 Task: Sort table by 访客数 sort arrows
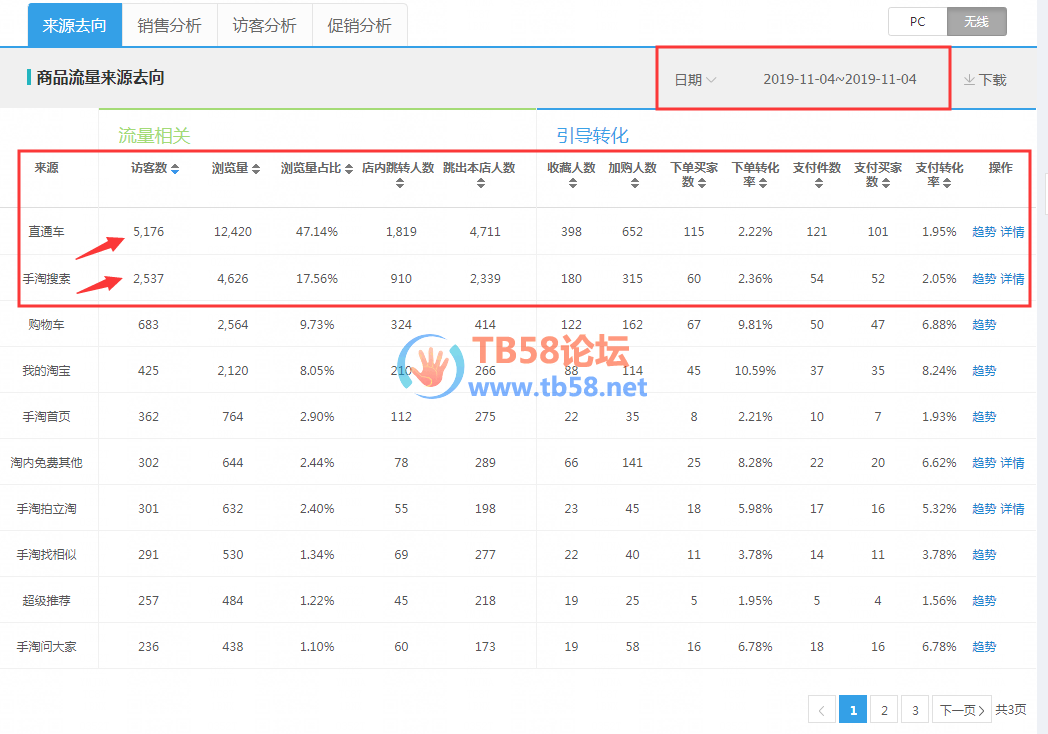pyautogui.click(x=176, y=169)
